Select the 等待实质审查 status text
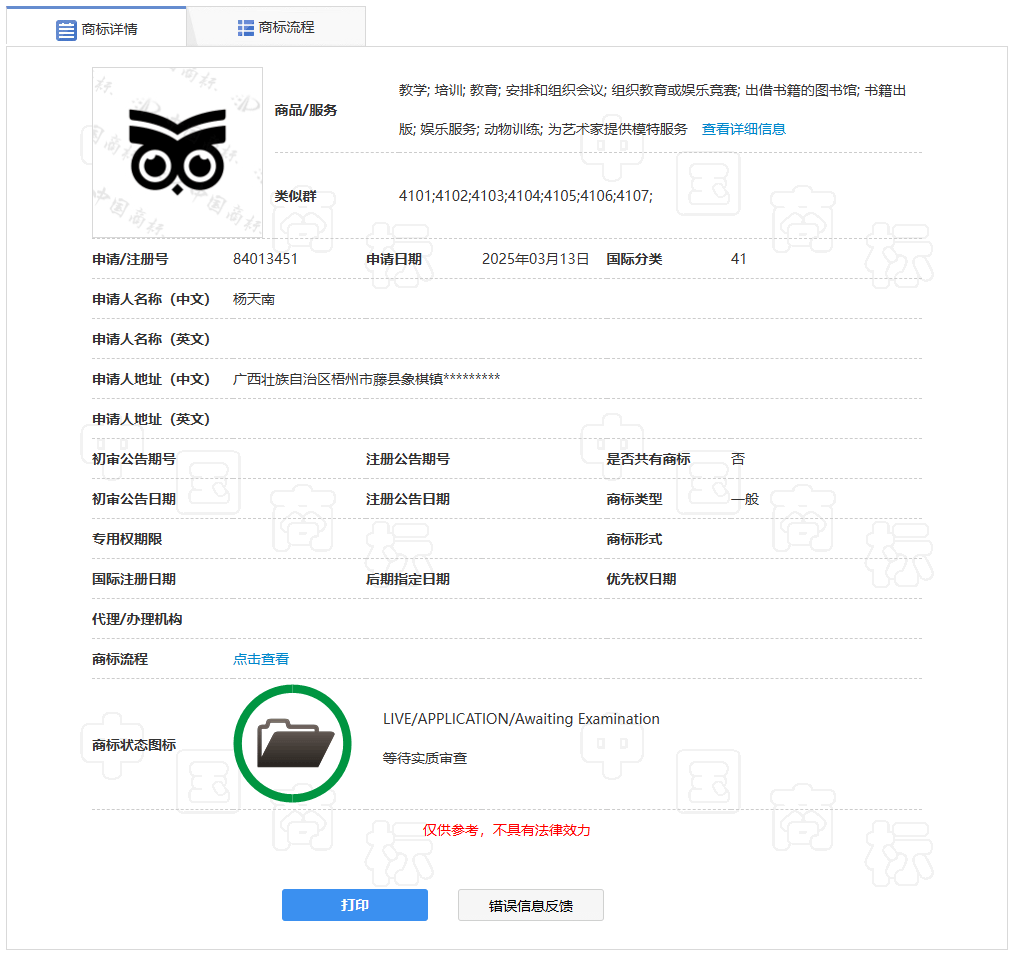Image resolution: width=1014 pixels, height=954 pixels. pyautogui.click(x=424, y=758)
